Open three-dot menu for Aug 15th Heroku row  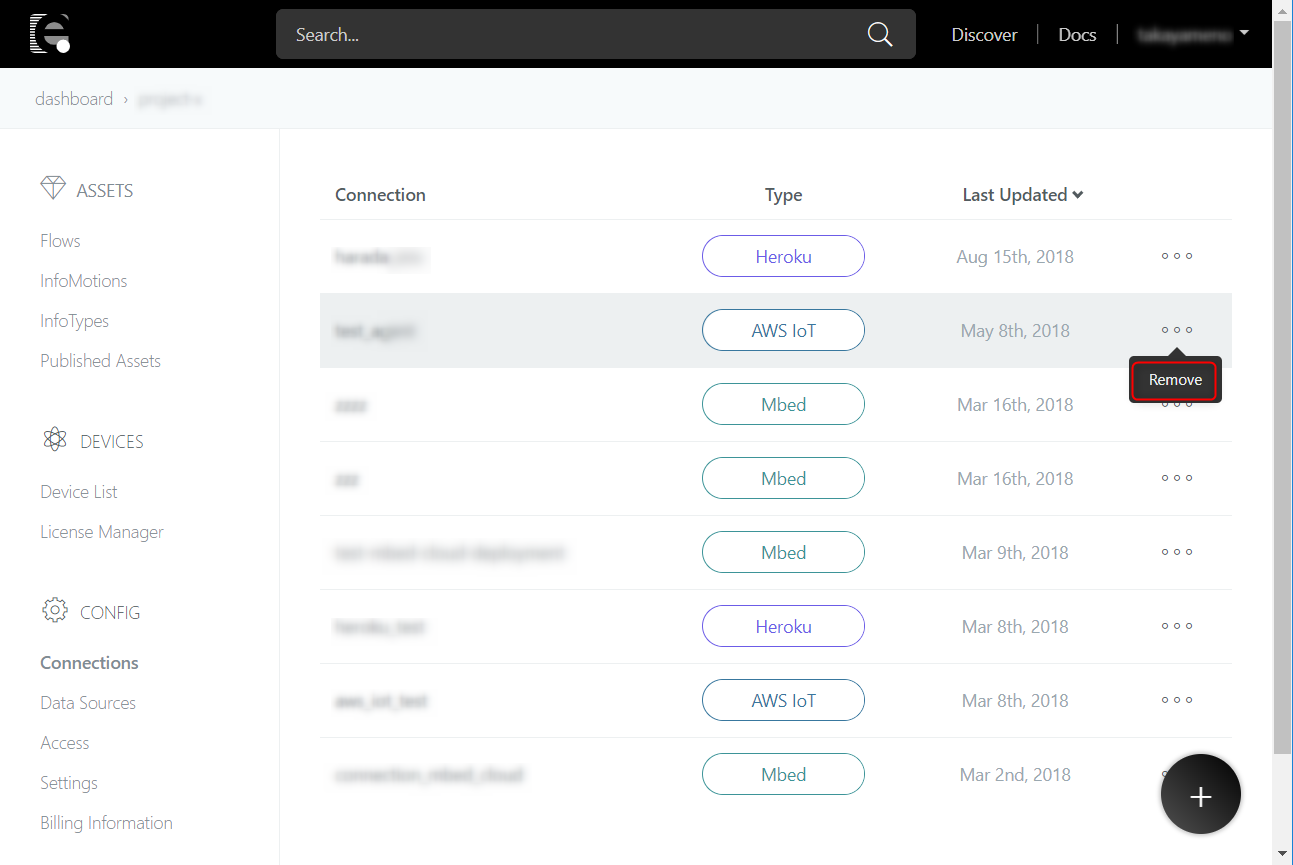[x=1176, y=256]
